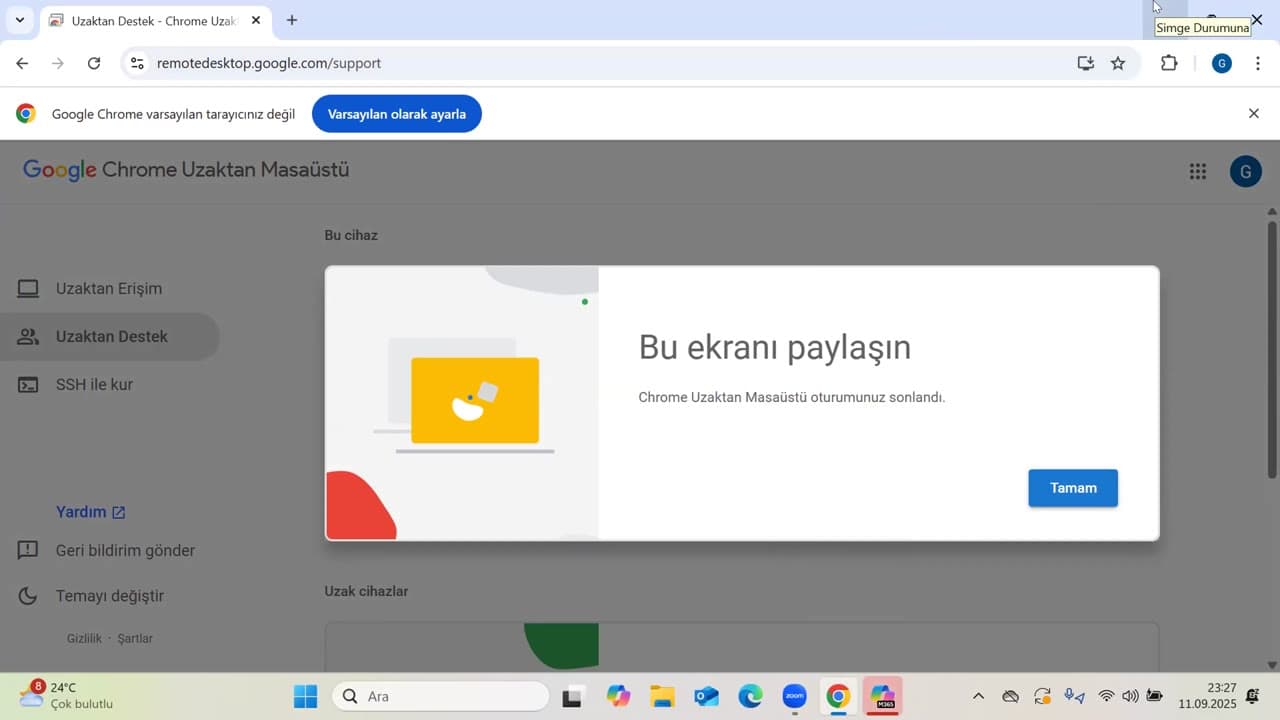
Task: View site information next to the URL
Action: (138, 63)
